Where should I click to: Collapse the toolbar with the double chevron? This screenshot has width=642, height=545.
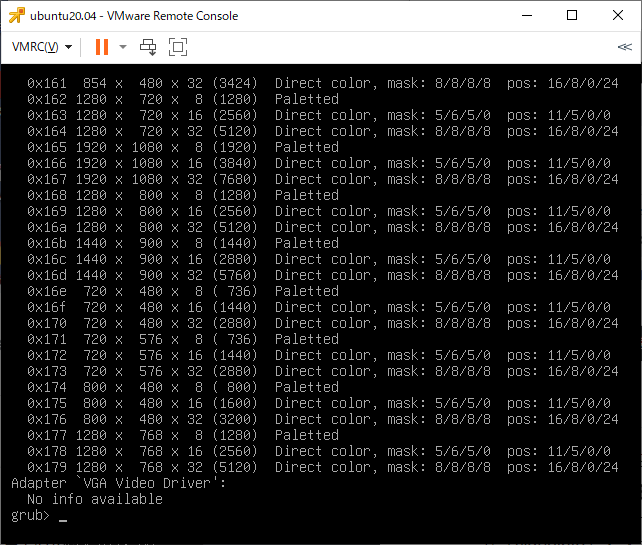click(x=624, y=47)
